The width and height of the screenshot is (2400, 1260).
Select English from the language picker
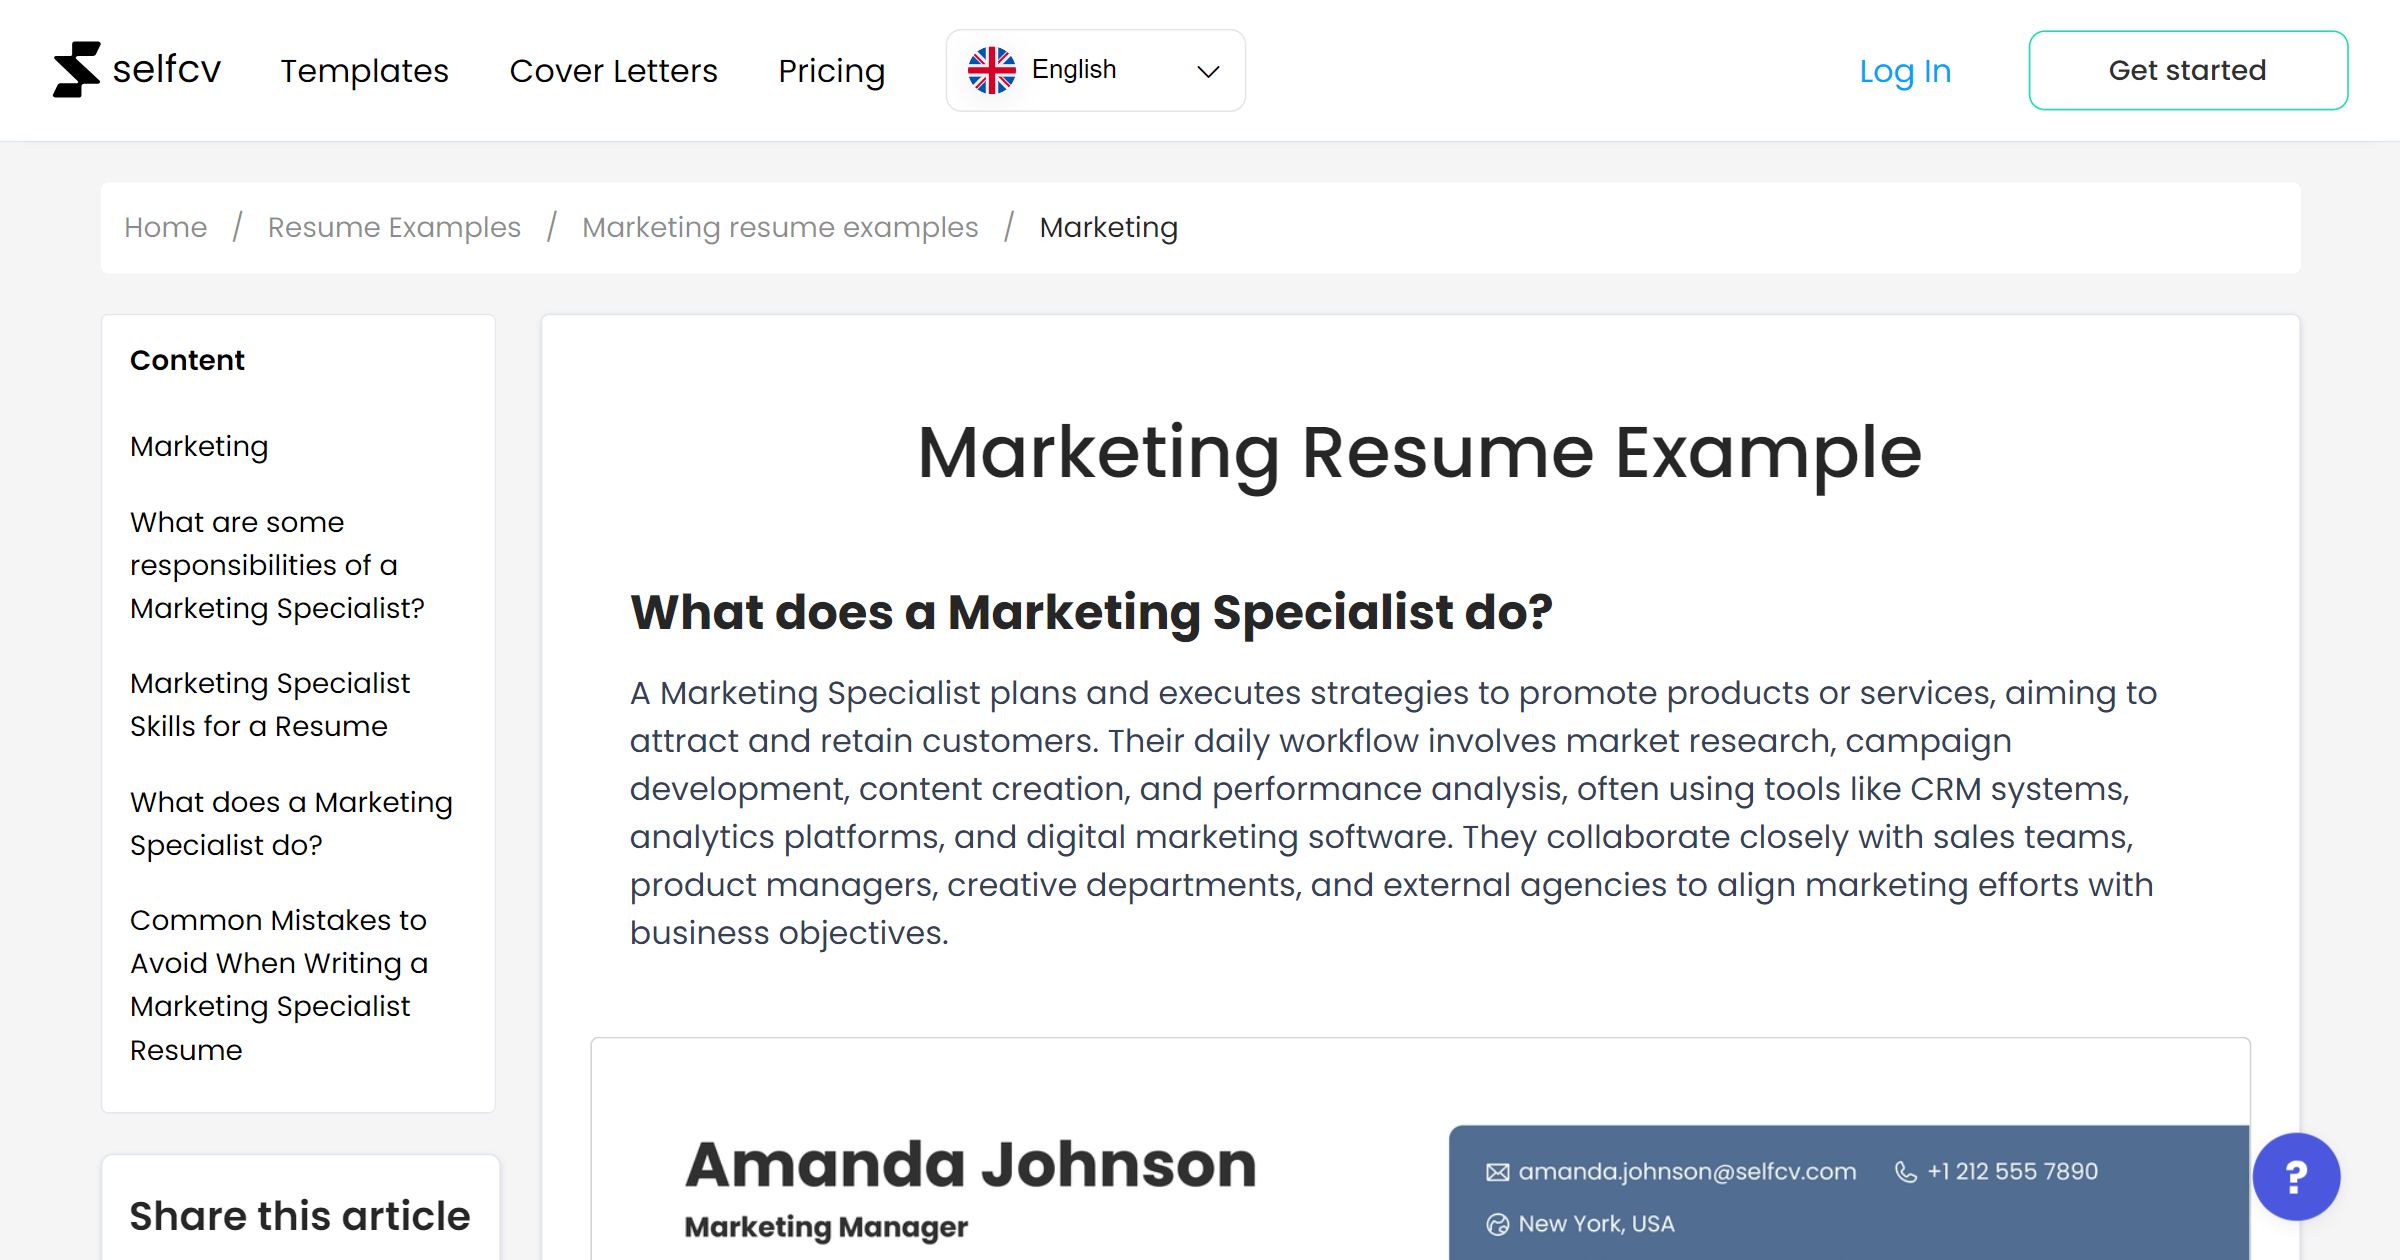[1074, 69]
